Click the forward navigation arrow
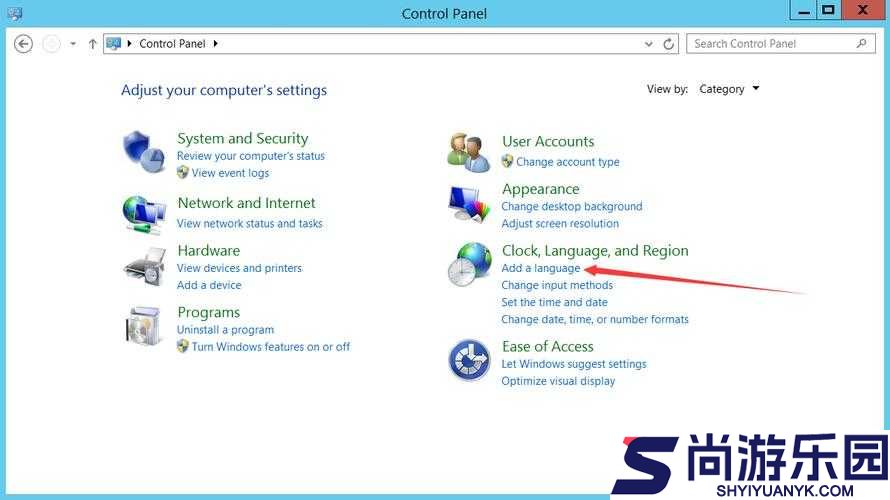890x500 pixels. 51,44
